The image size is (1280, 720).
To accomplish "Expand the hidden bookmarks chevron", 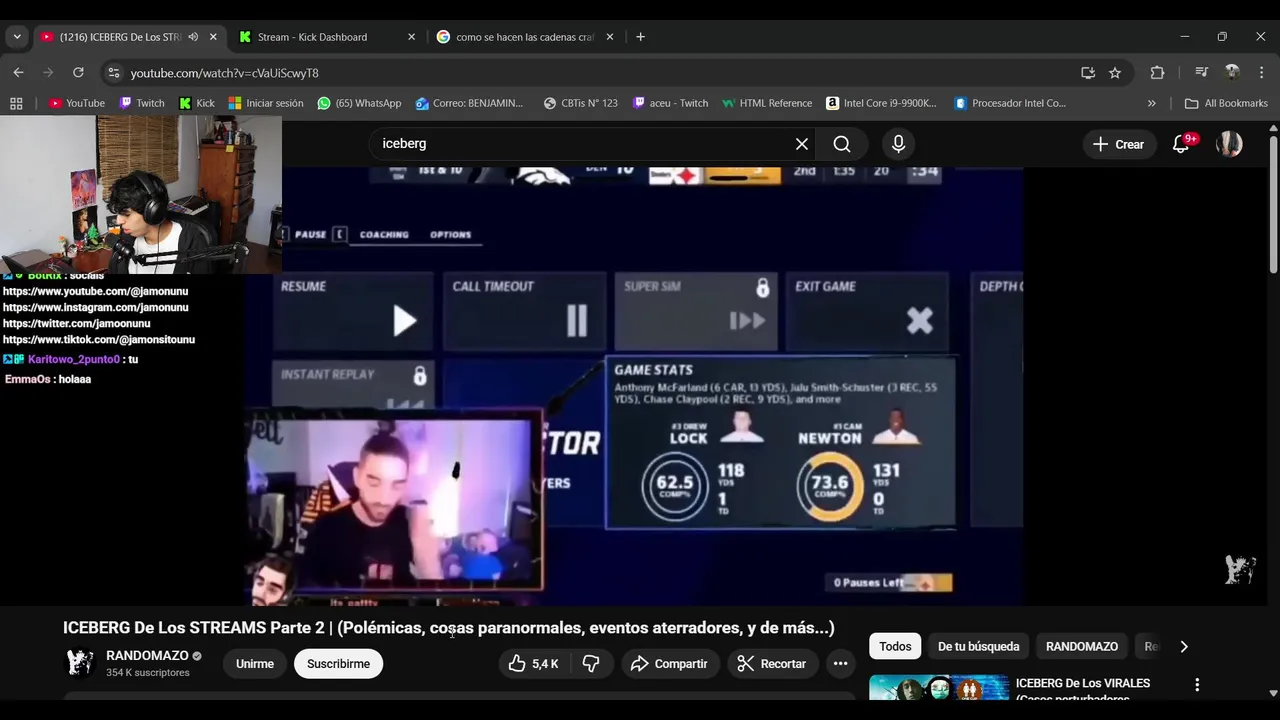I will [x=1151, y=103].
